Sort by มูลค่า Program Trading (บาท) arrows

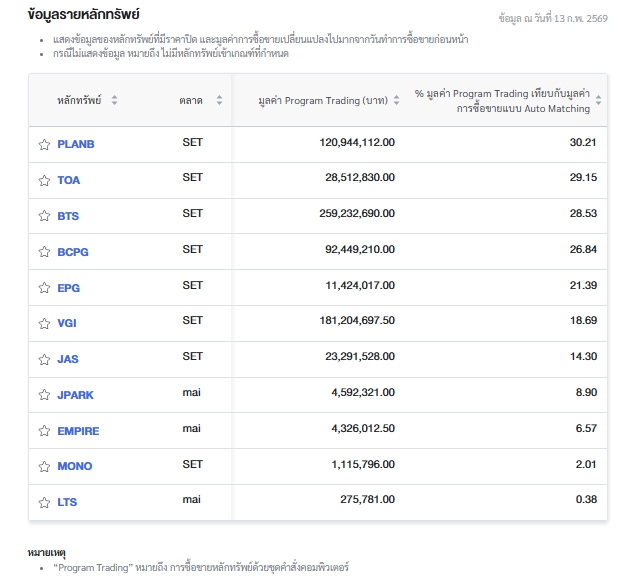point(396,100)
